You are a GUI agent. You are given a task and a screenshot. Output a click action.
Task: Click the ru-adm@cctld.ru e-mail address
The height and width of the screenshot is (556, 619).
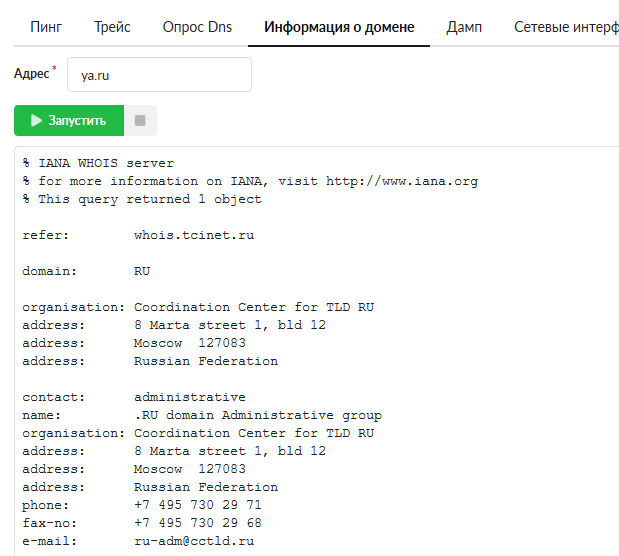tap(194, 541)
